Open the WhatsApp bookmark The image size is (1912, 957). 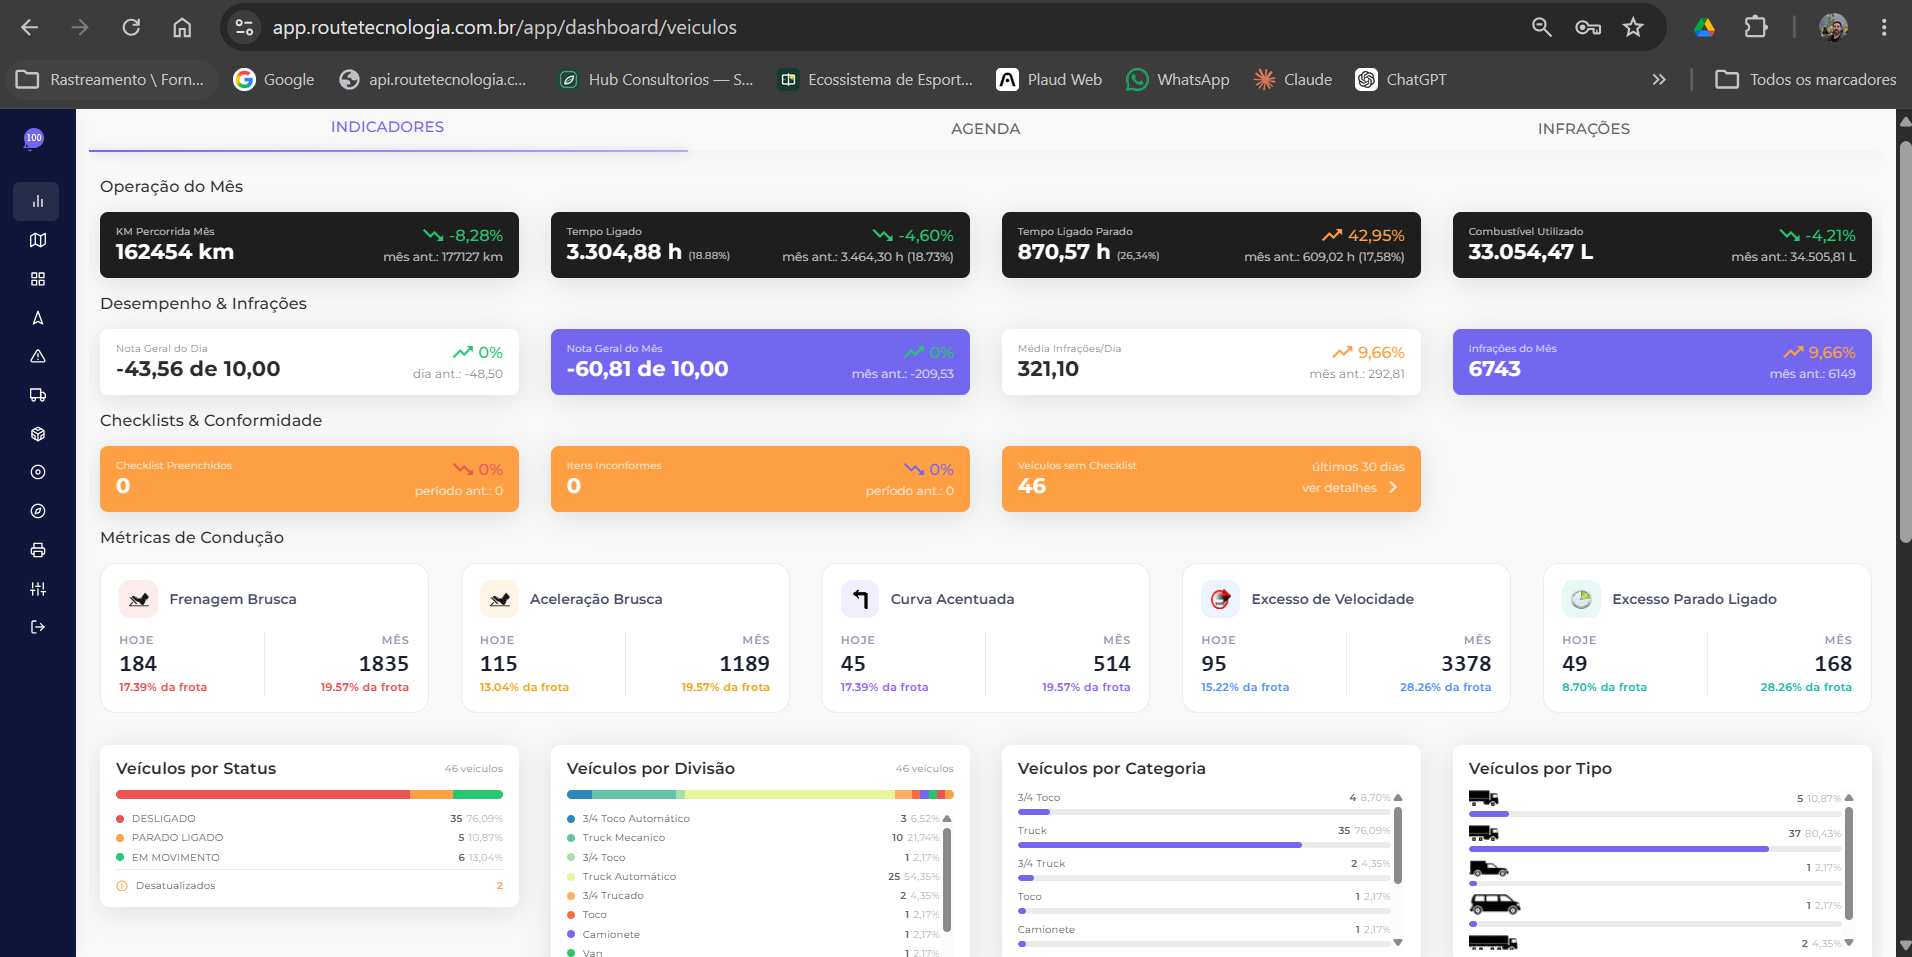click(1178, 80)
